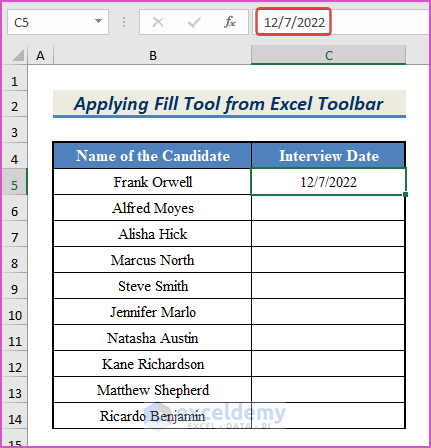
Task: Click the Name of the Candidate header cell
Action: pyautogui.click(x=152, y=156)
